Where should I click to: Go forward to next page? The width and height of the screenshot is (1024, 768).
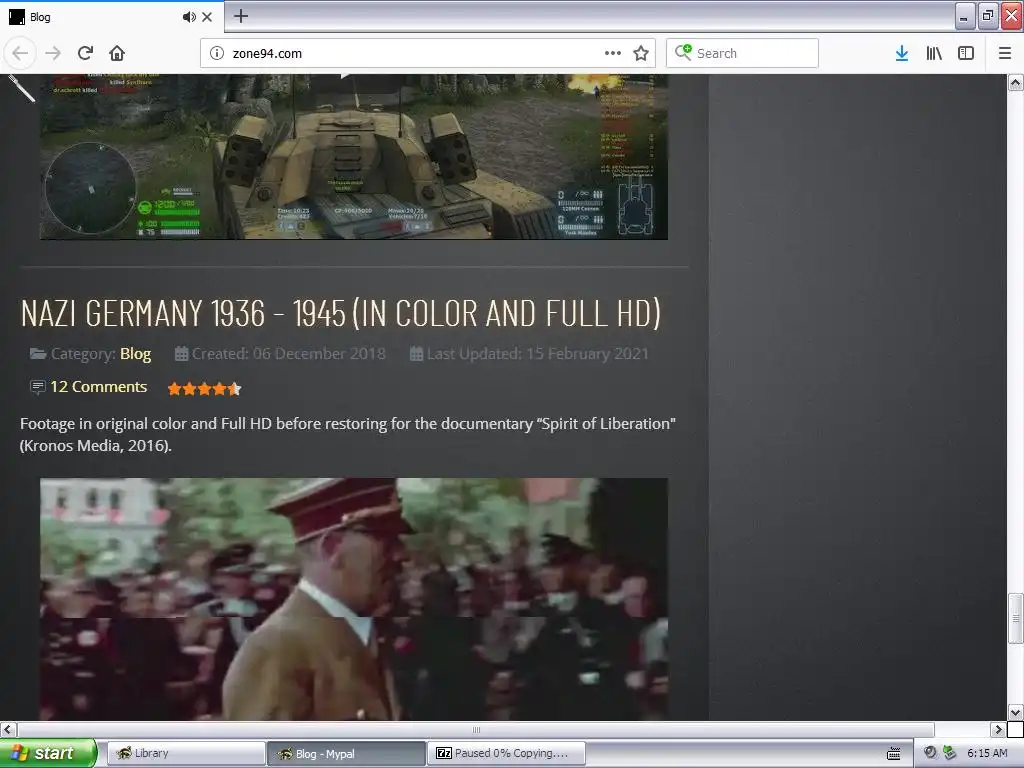(53, 53)
